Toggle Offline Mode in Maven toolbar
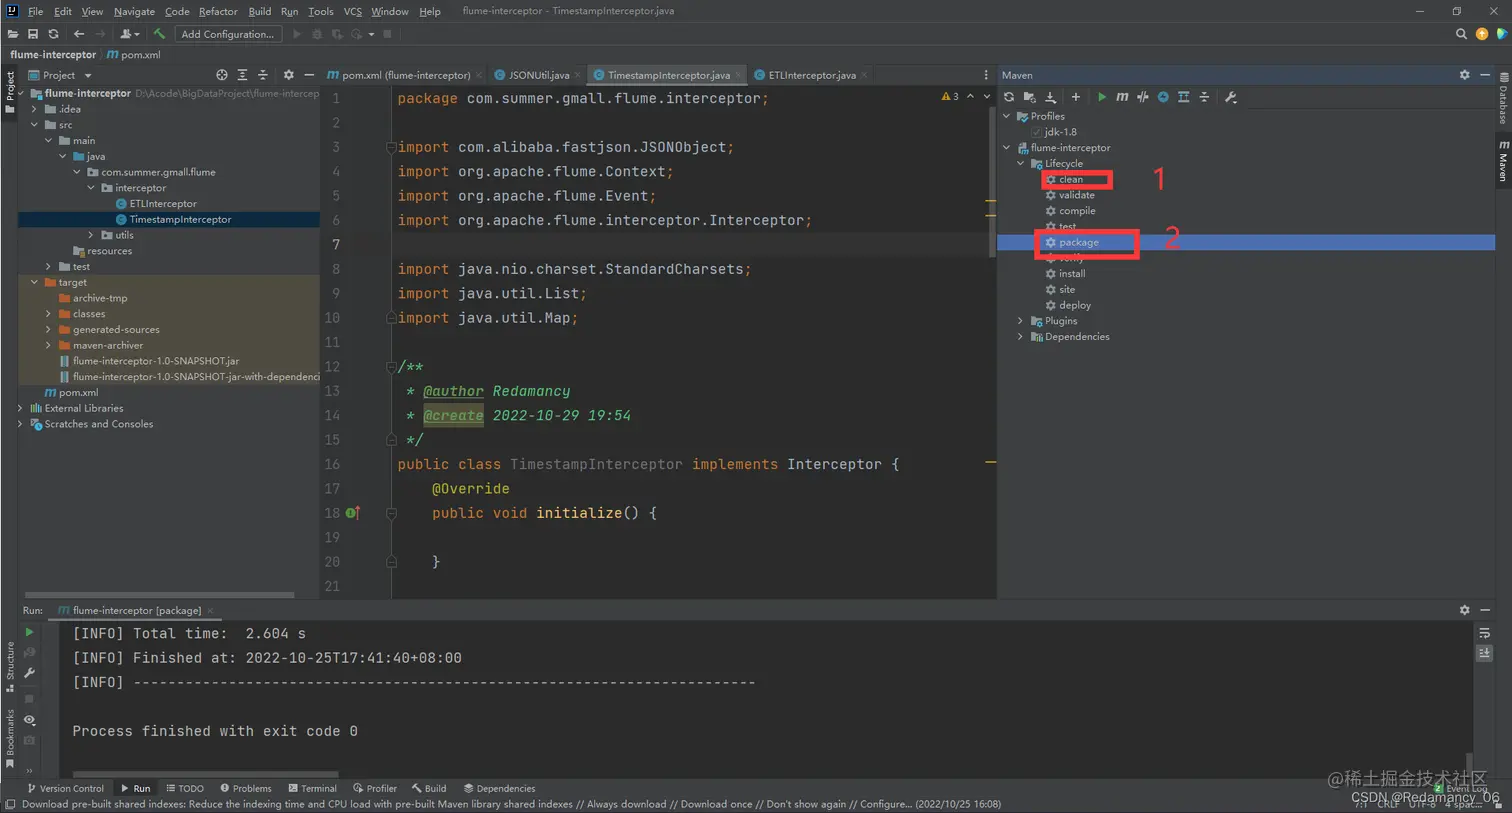Image resolution: width=1512 pixels, height=813 pixels. point(1142,97)
